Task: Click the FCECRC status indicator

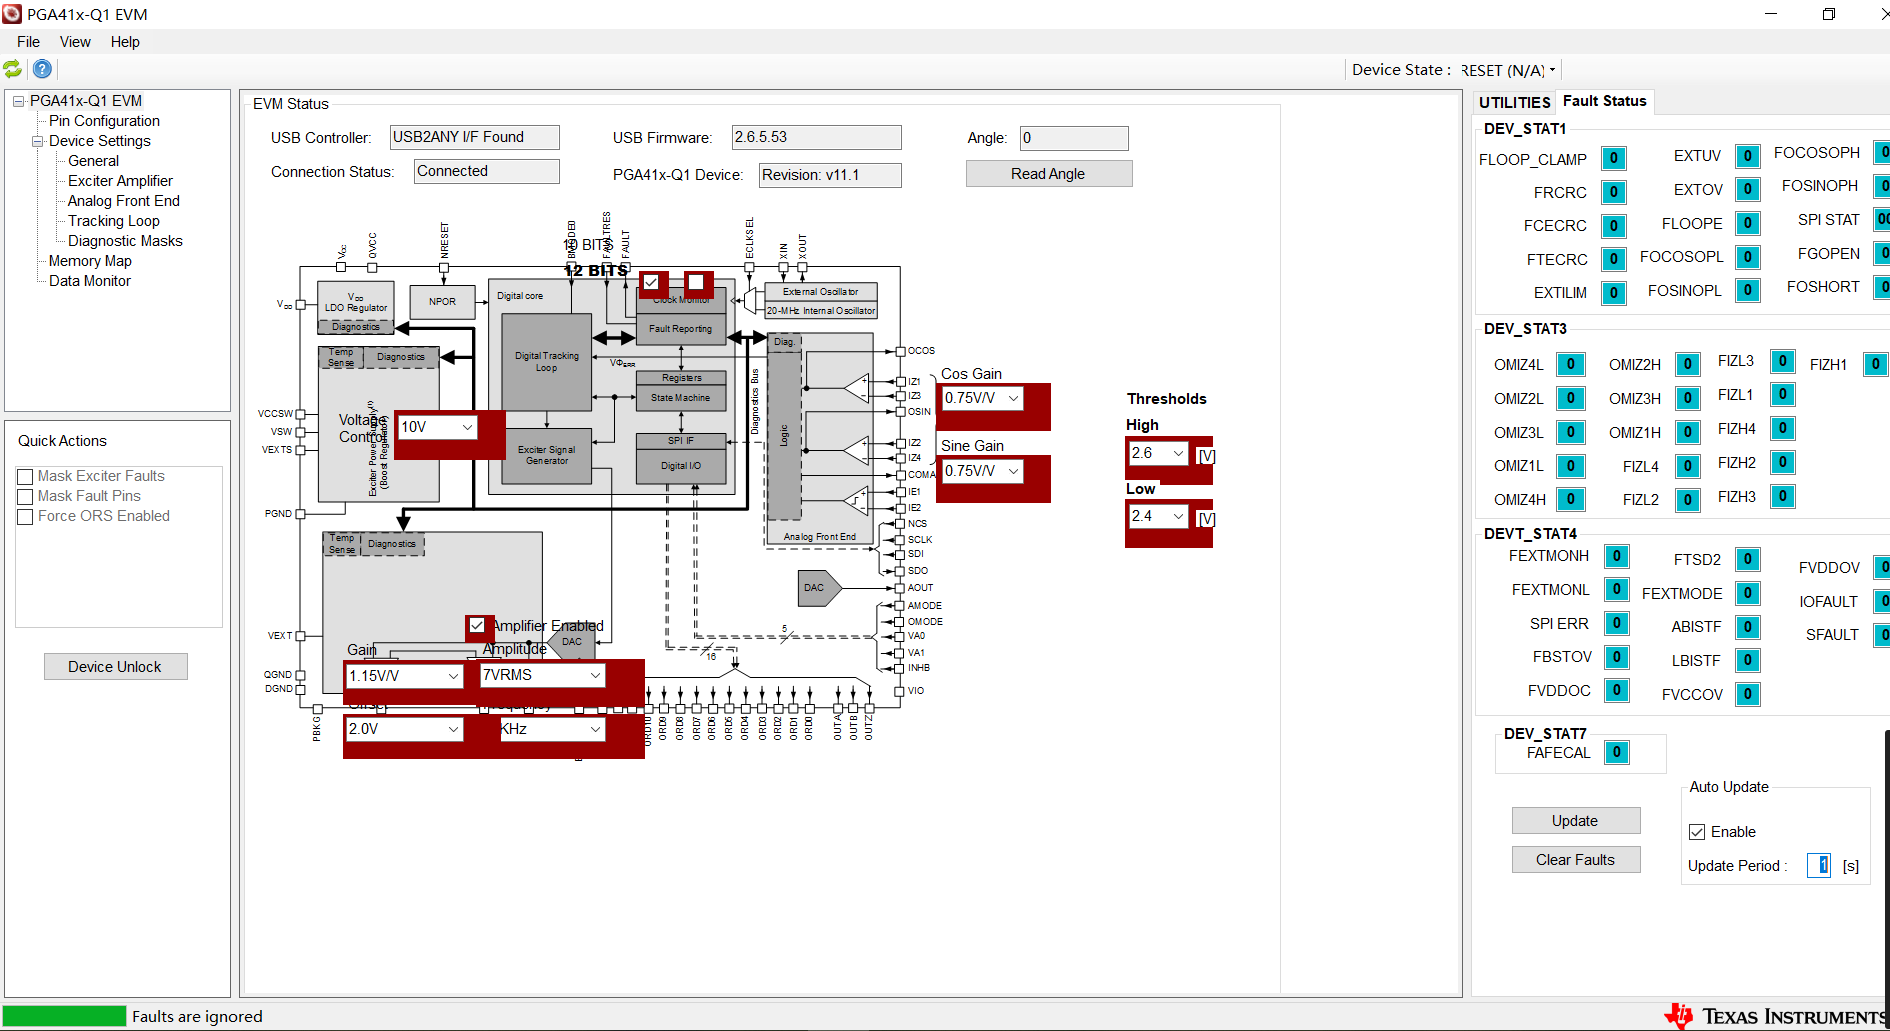Action: tap(1613, 226)
